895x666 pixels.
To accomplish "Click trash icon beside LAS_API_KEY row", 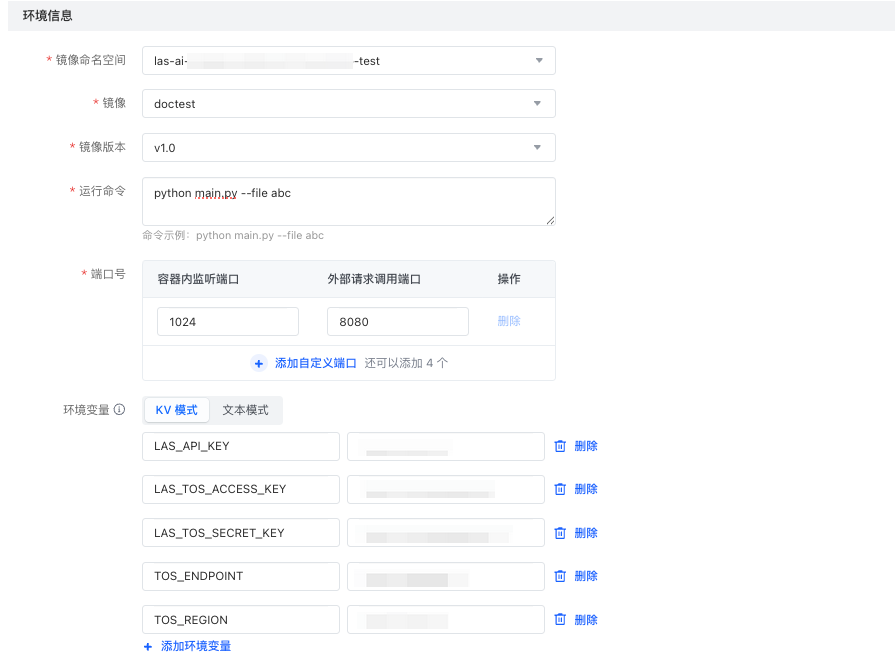I will 560,446.
